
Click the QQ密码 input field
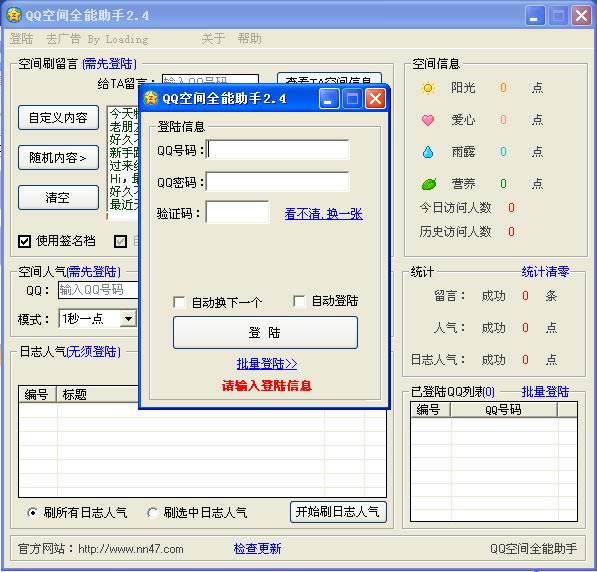278,182
